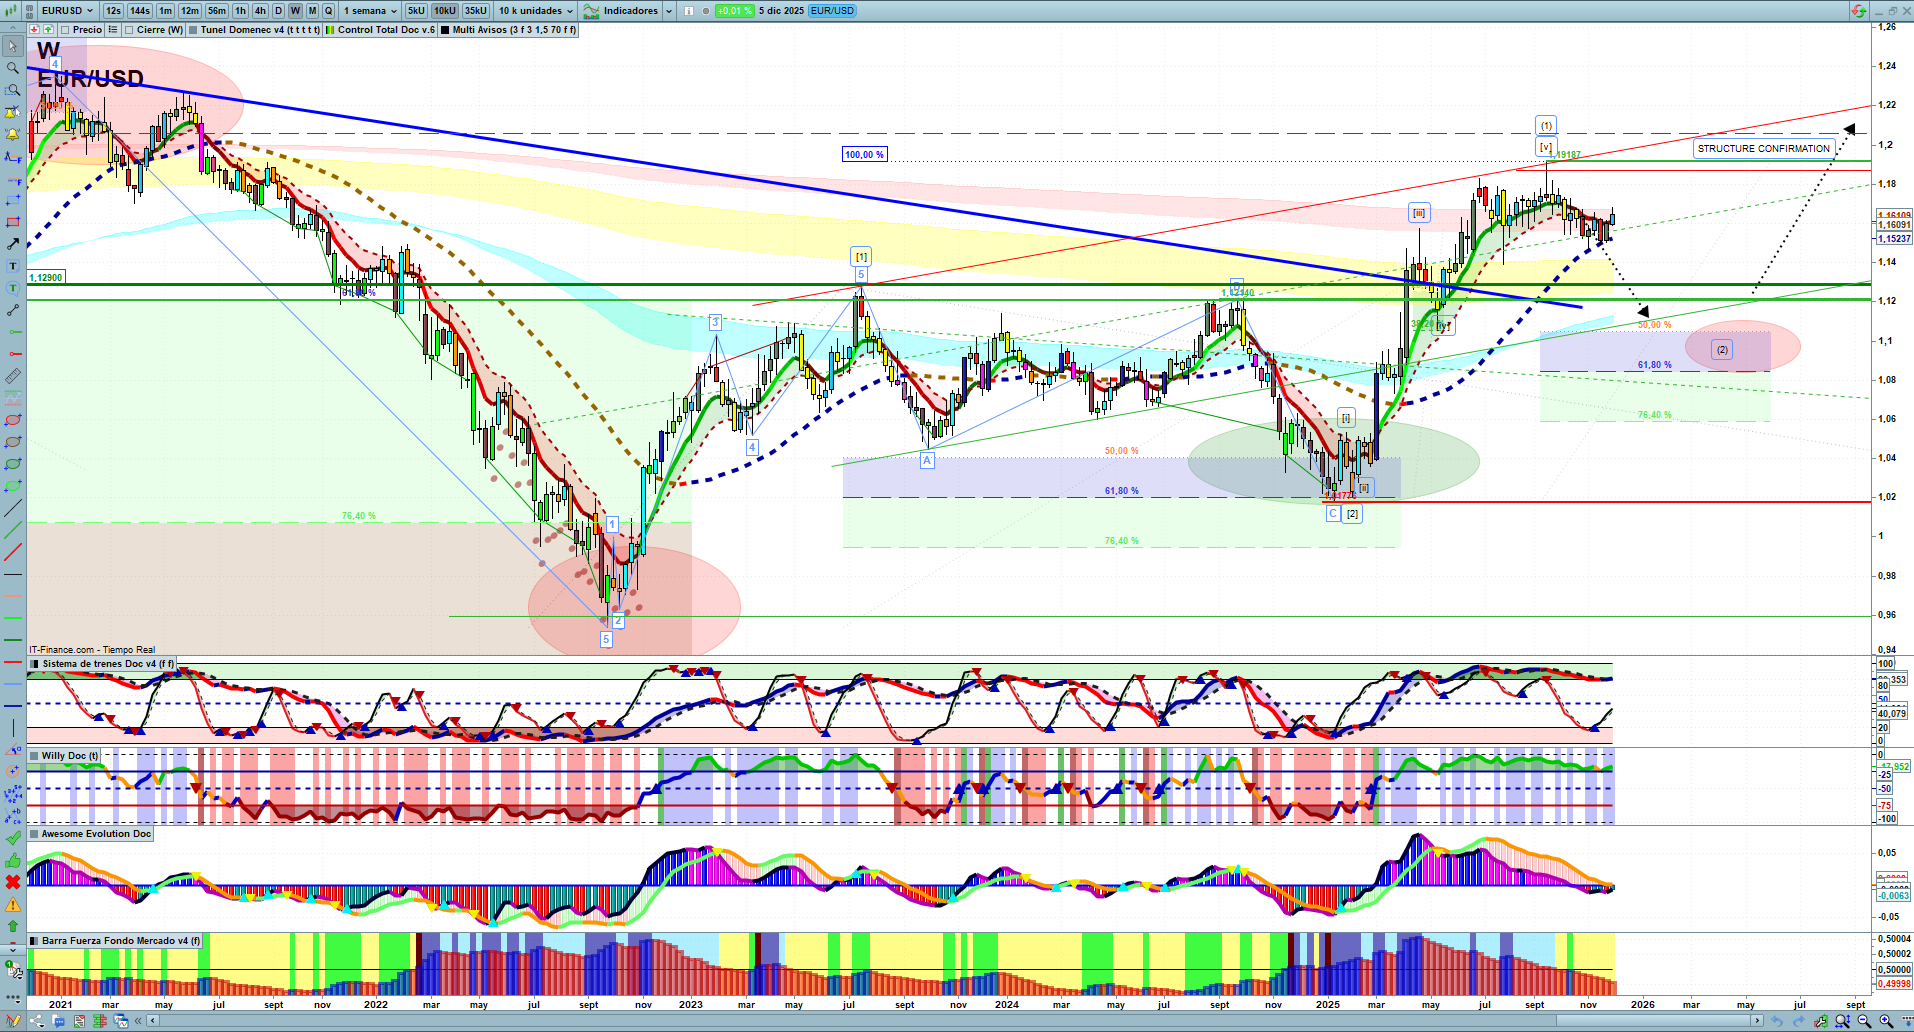Pick the alert bell tool
The image size is (1914, 1032).
tap(13, 134)
